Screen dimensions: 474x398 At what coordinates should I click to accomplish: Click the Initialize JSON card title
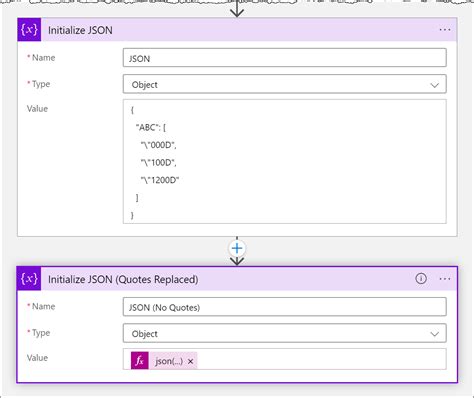click(x=80, y=30)
